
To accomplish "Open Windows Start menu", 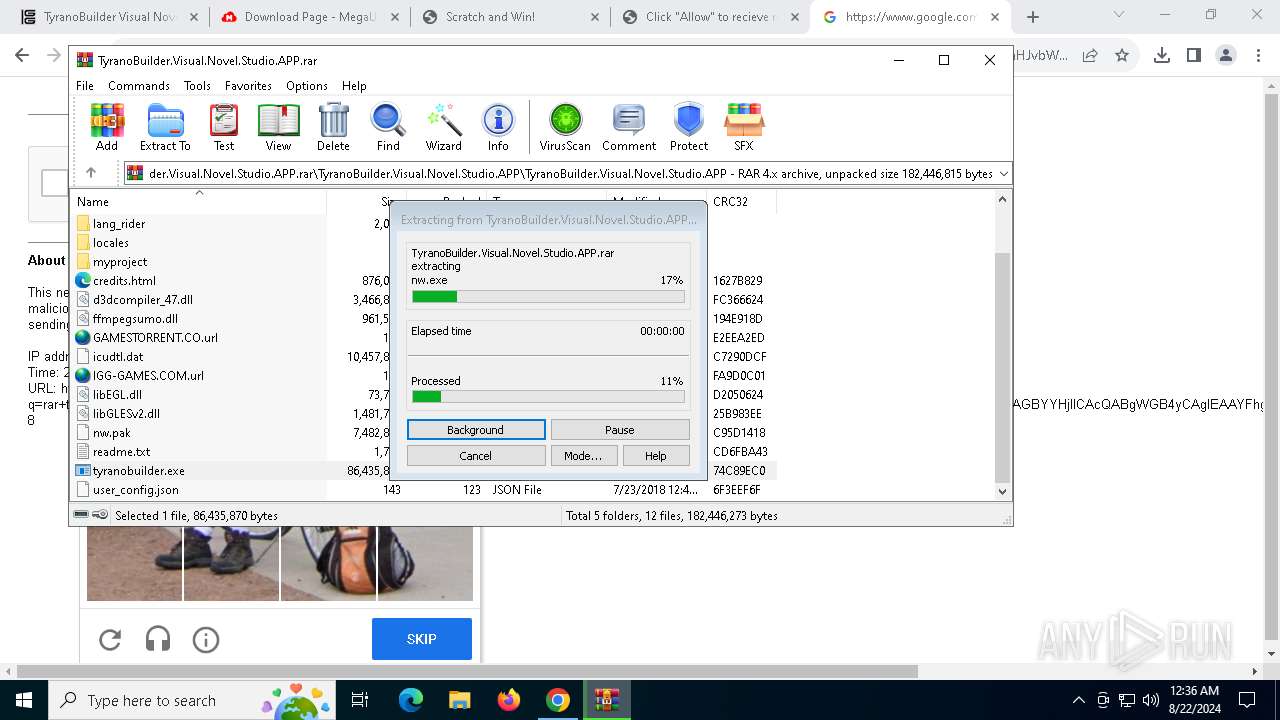I will pyautogui.click(x=23, y=700).
